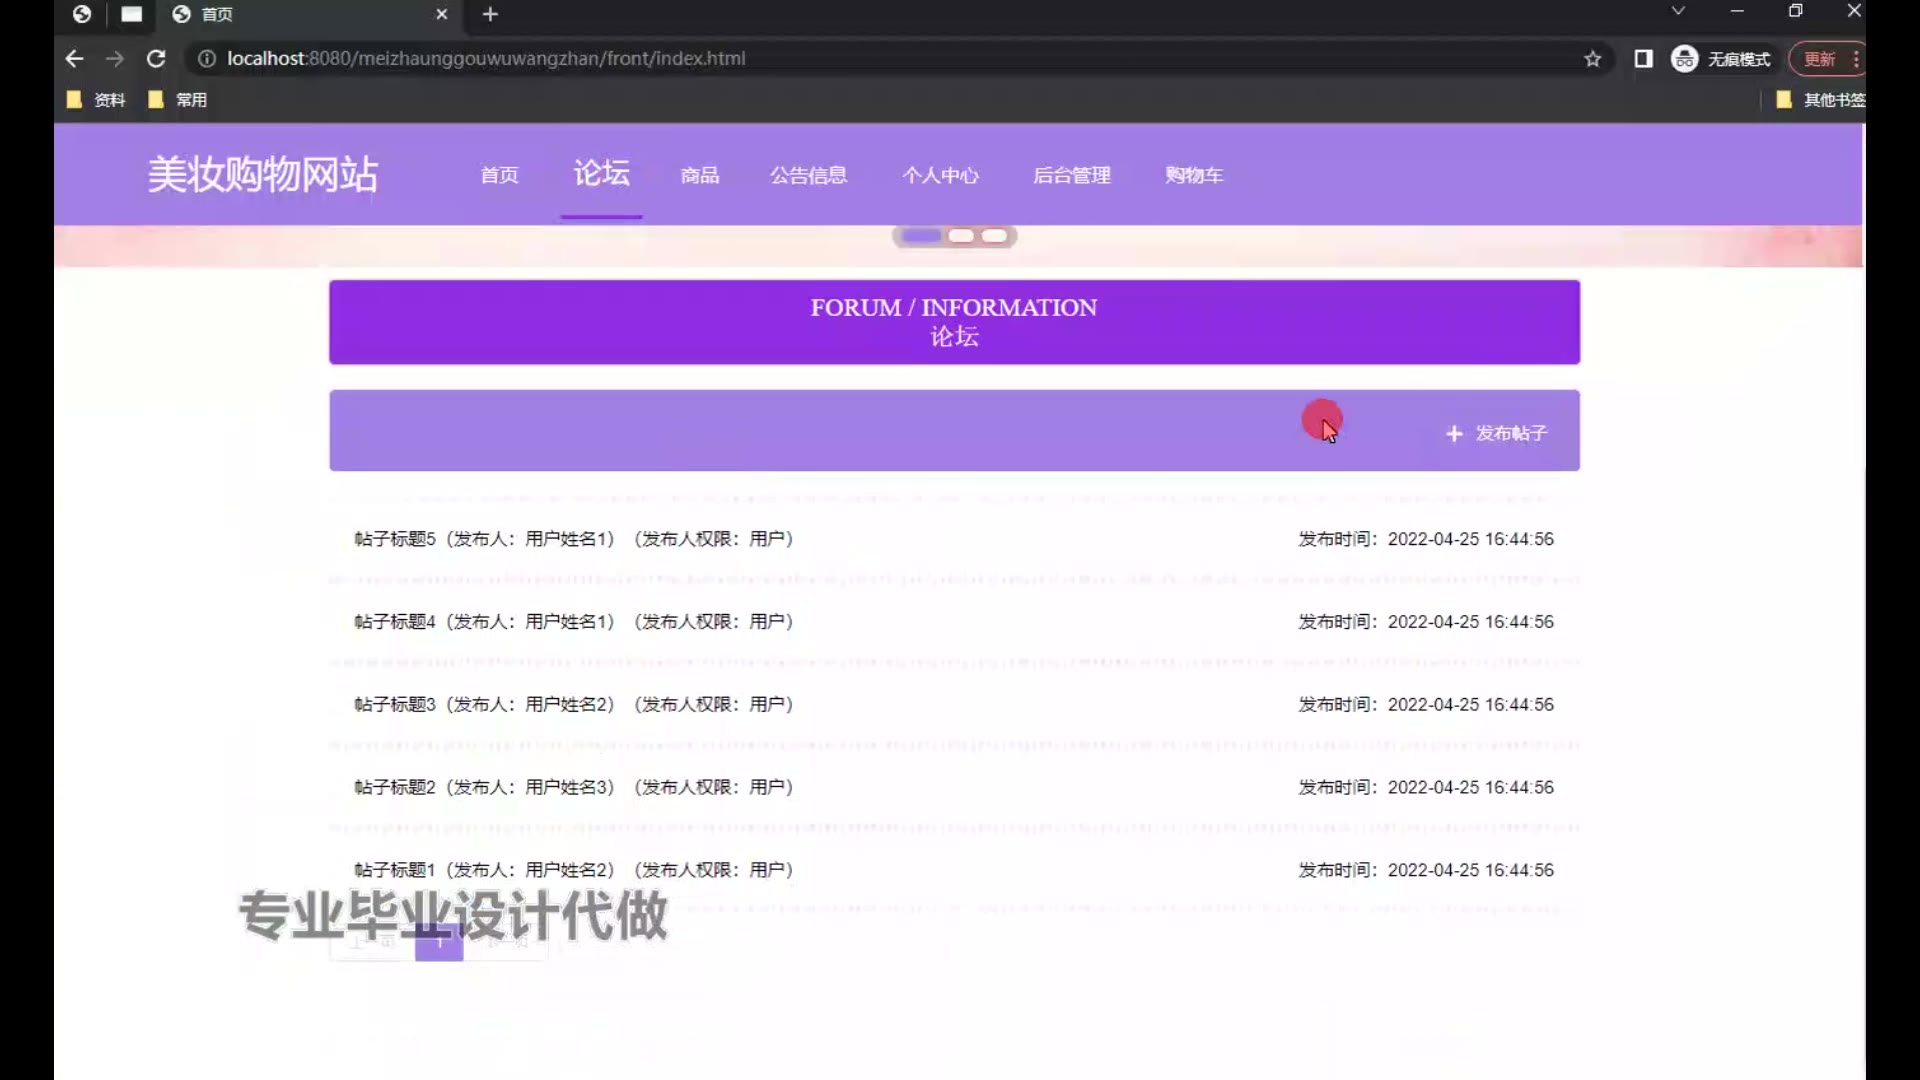The image size is (1920, 1080).
Task: Expand the tab search chevron
Action: click(x=1678, y=11)
